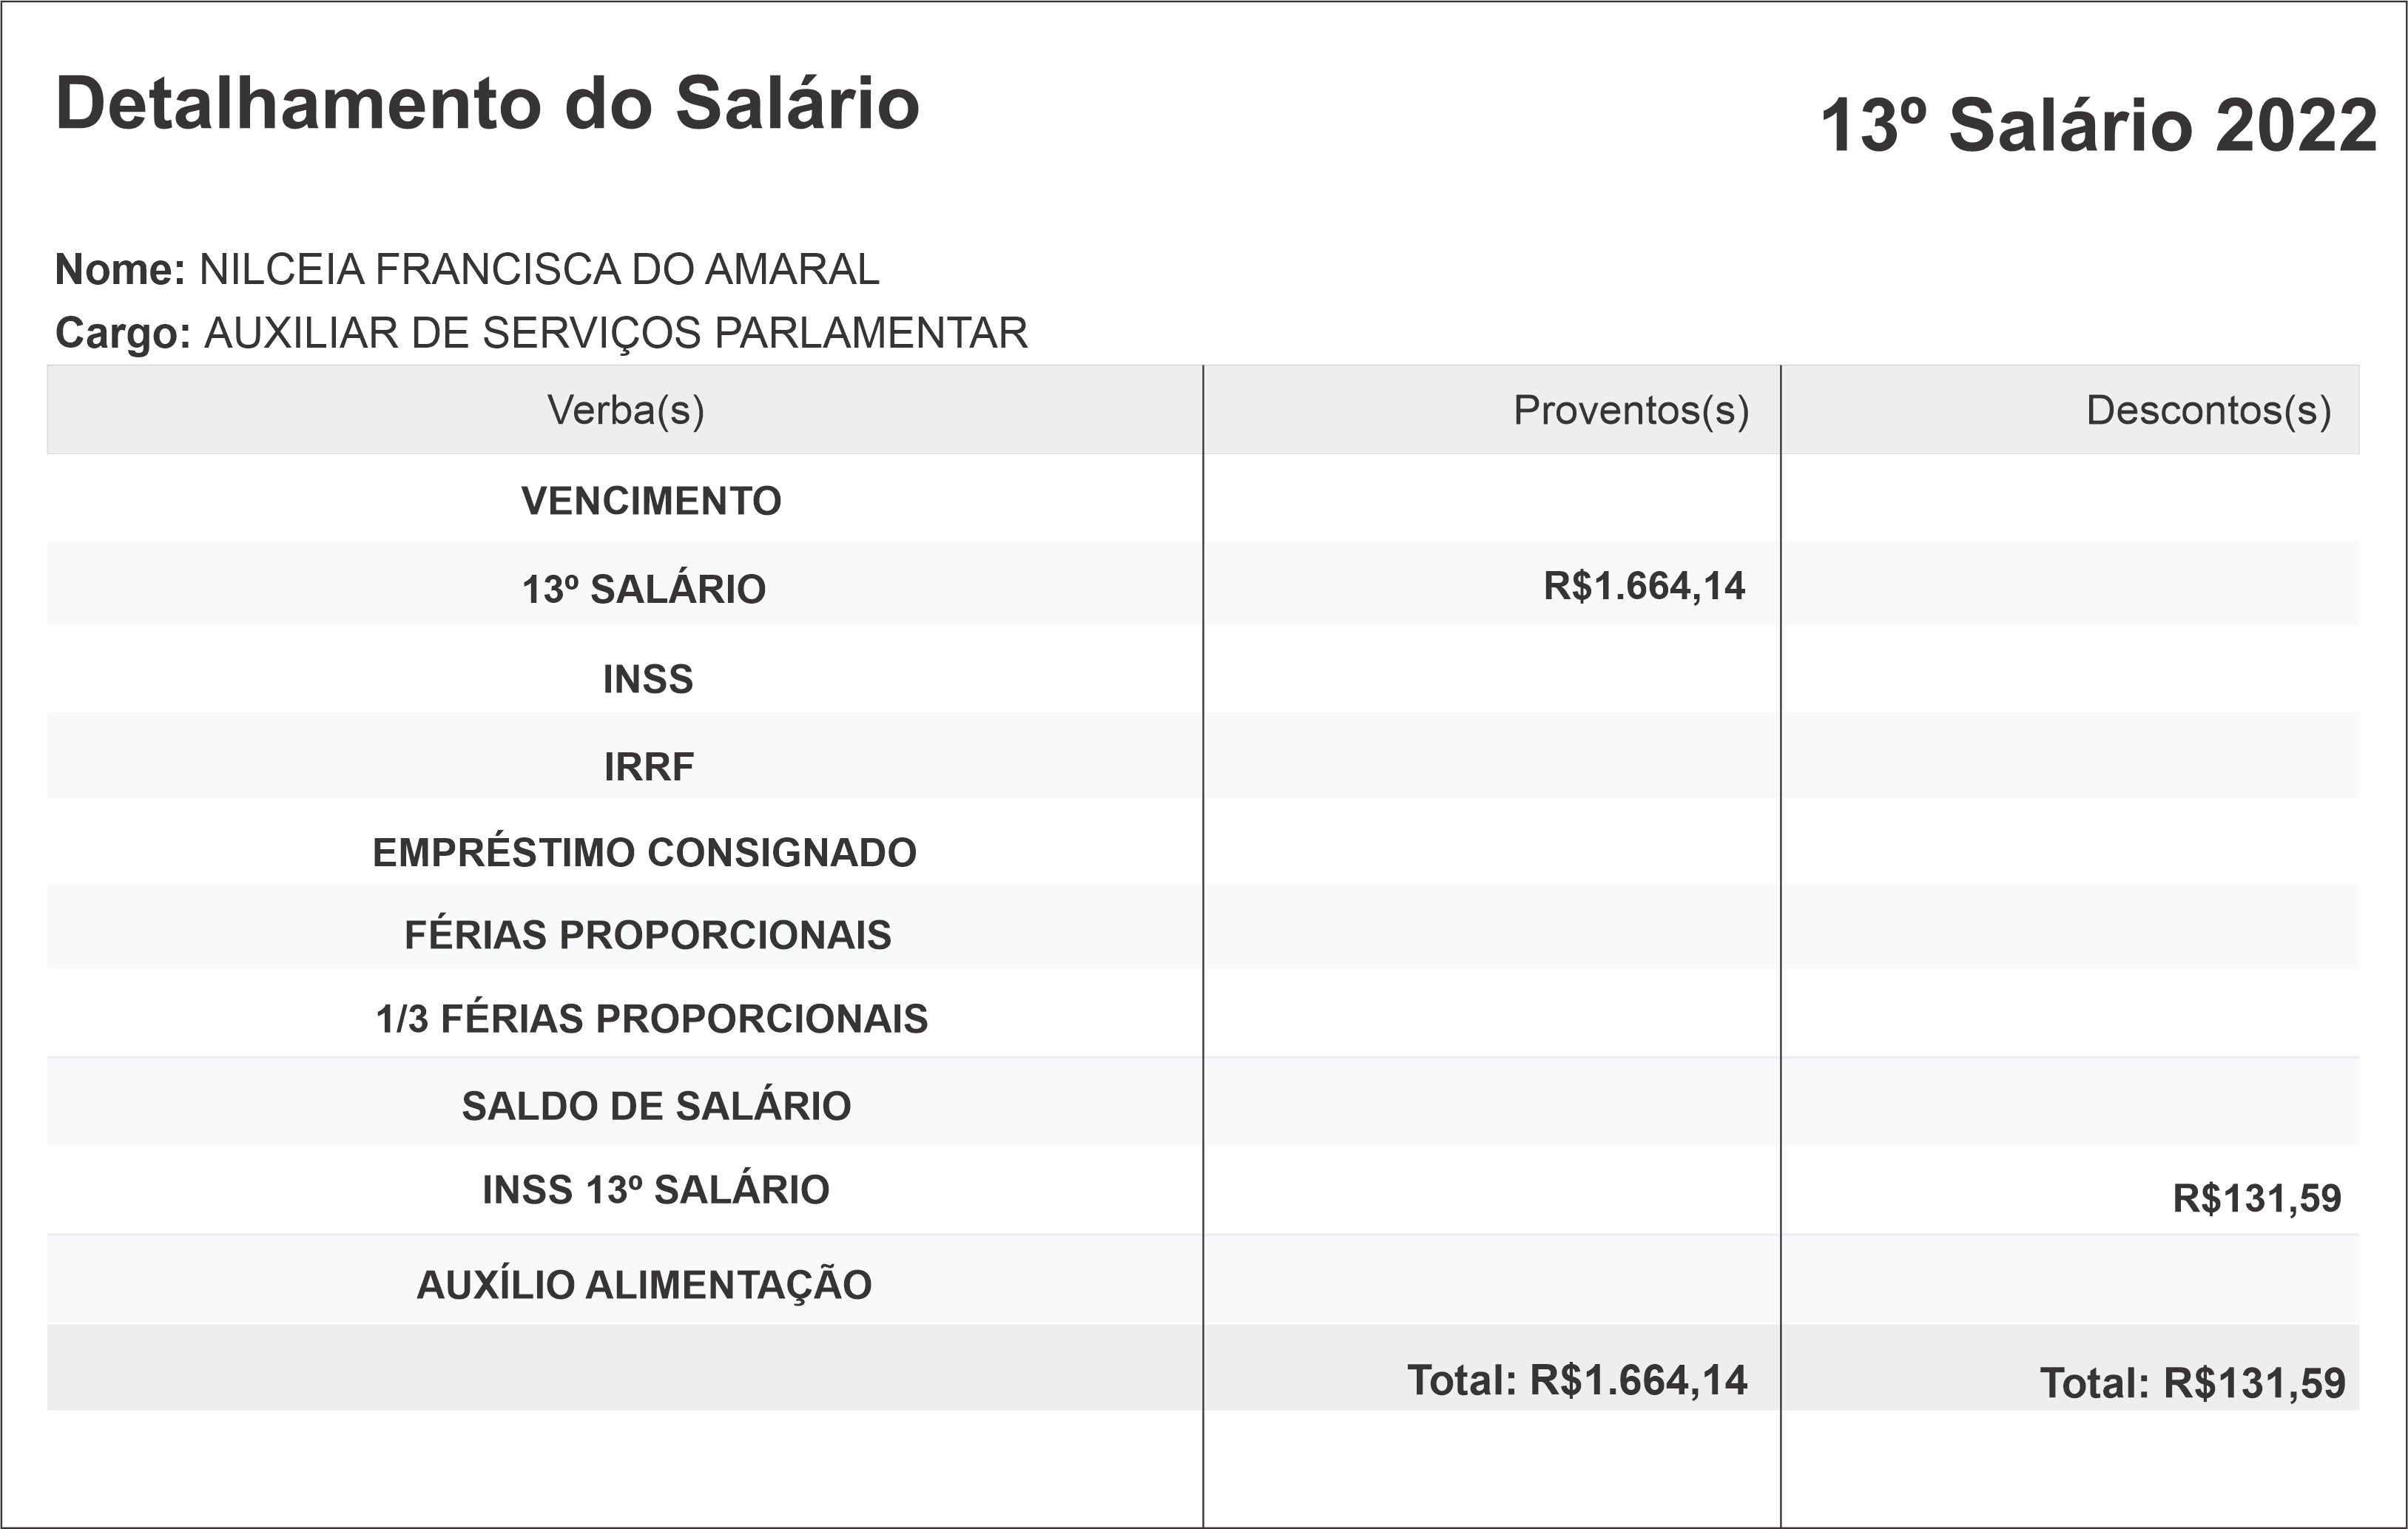2408x1529 pixels.
Task: Click the Verba(s) column header
Action: point(625,410)
